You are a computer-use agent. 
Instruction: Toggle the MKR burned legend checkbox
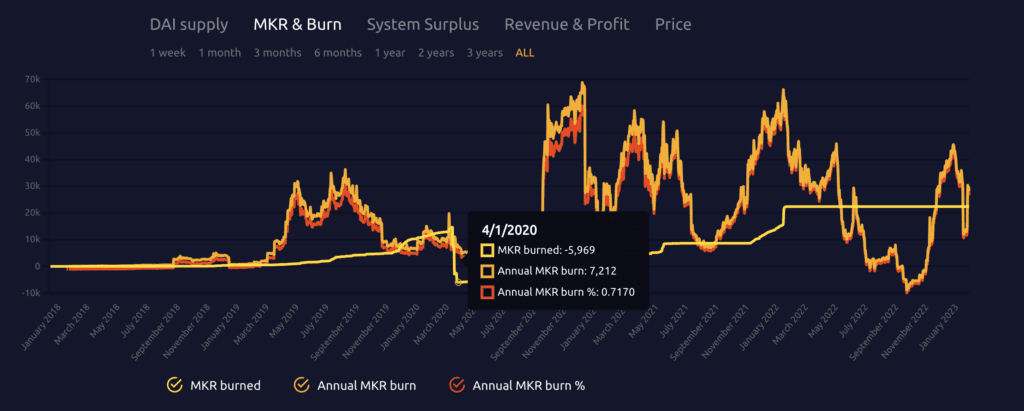(174, 386)
